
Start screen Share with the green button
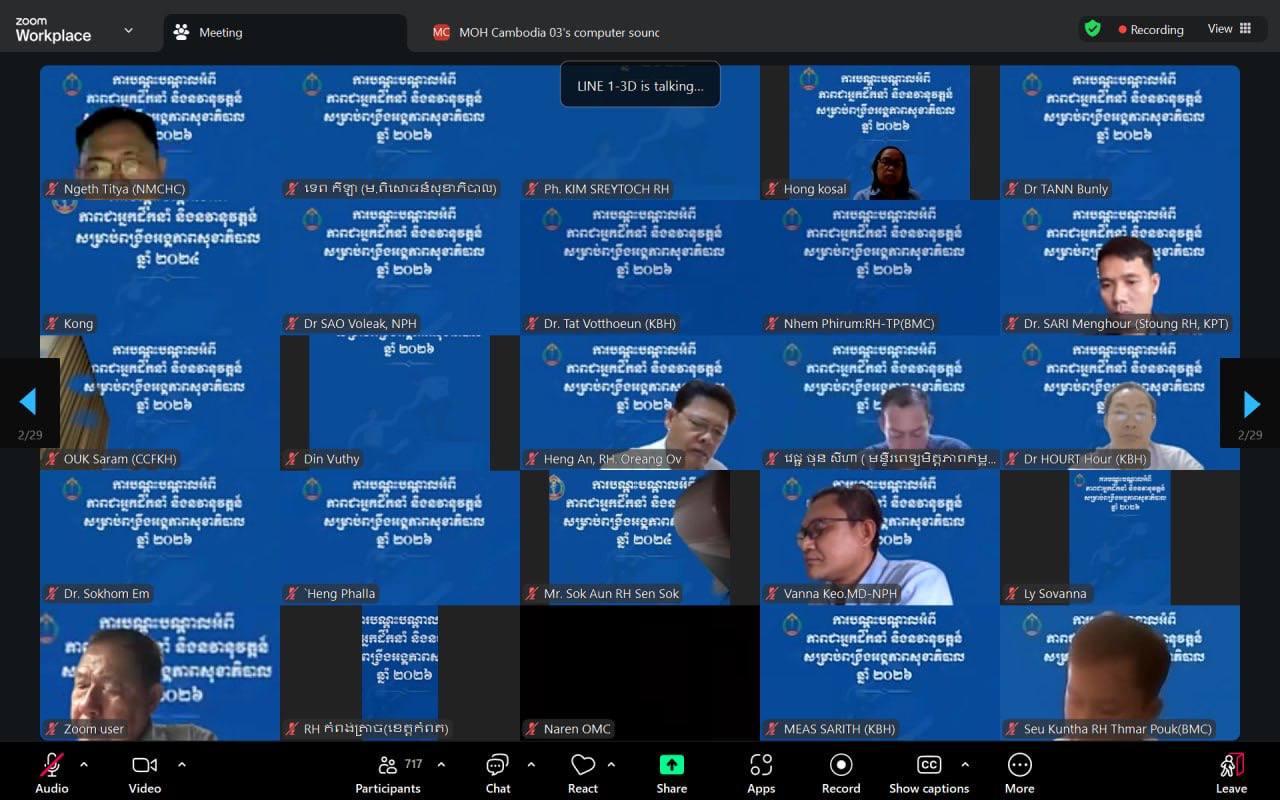pos(671,773)
